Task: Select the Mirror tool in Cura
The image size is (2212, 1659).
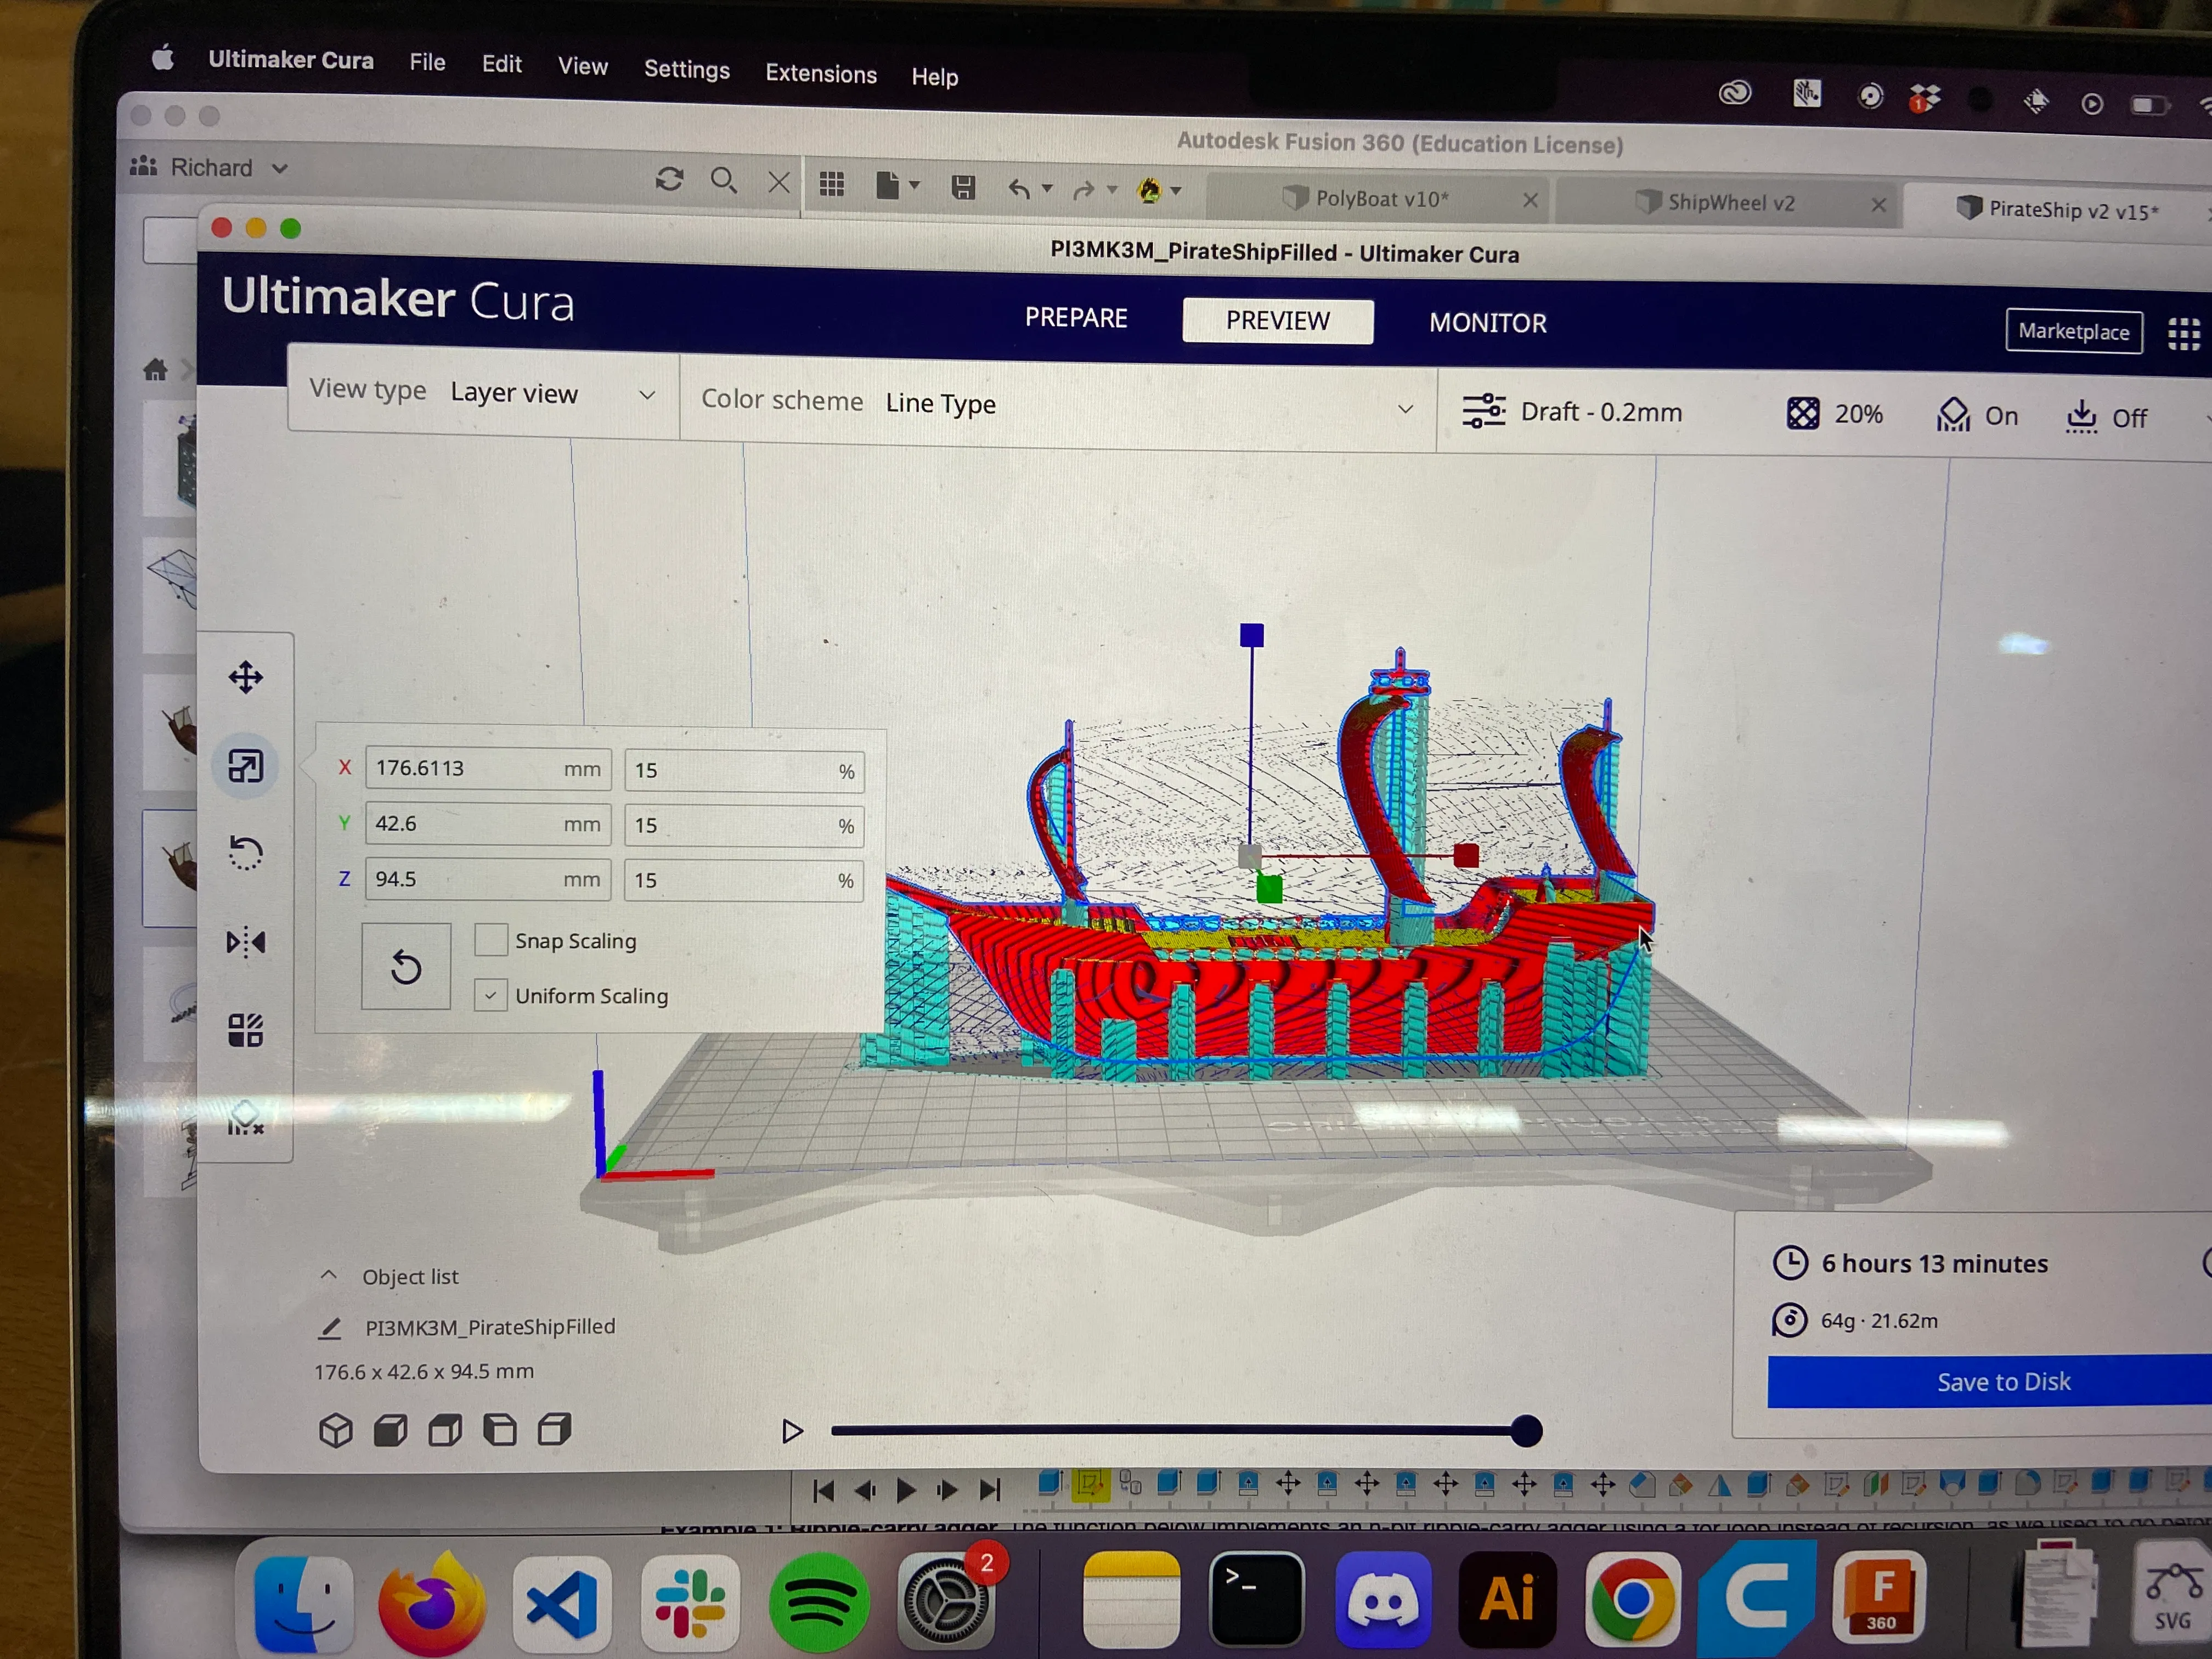Action: 245,942
